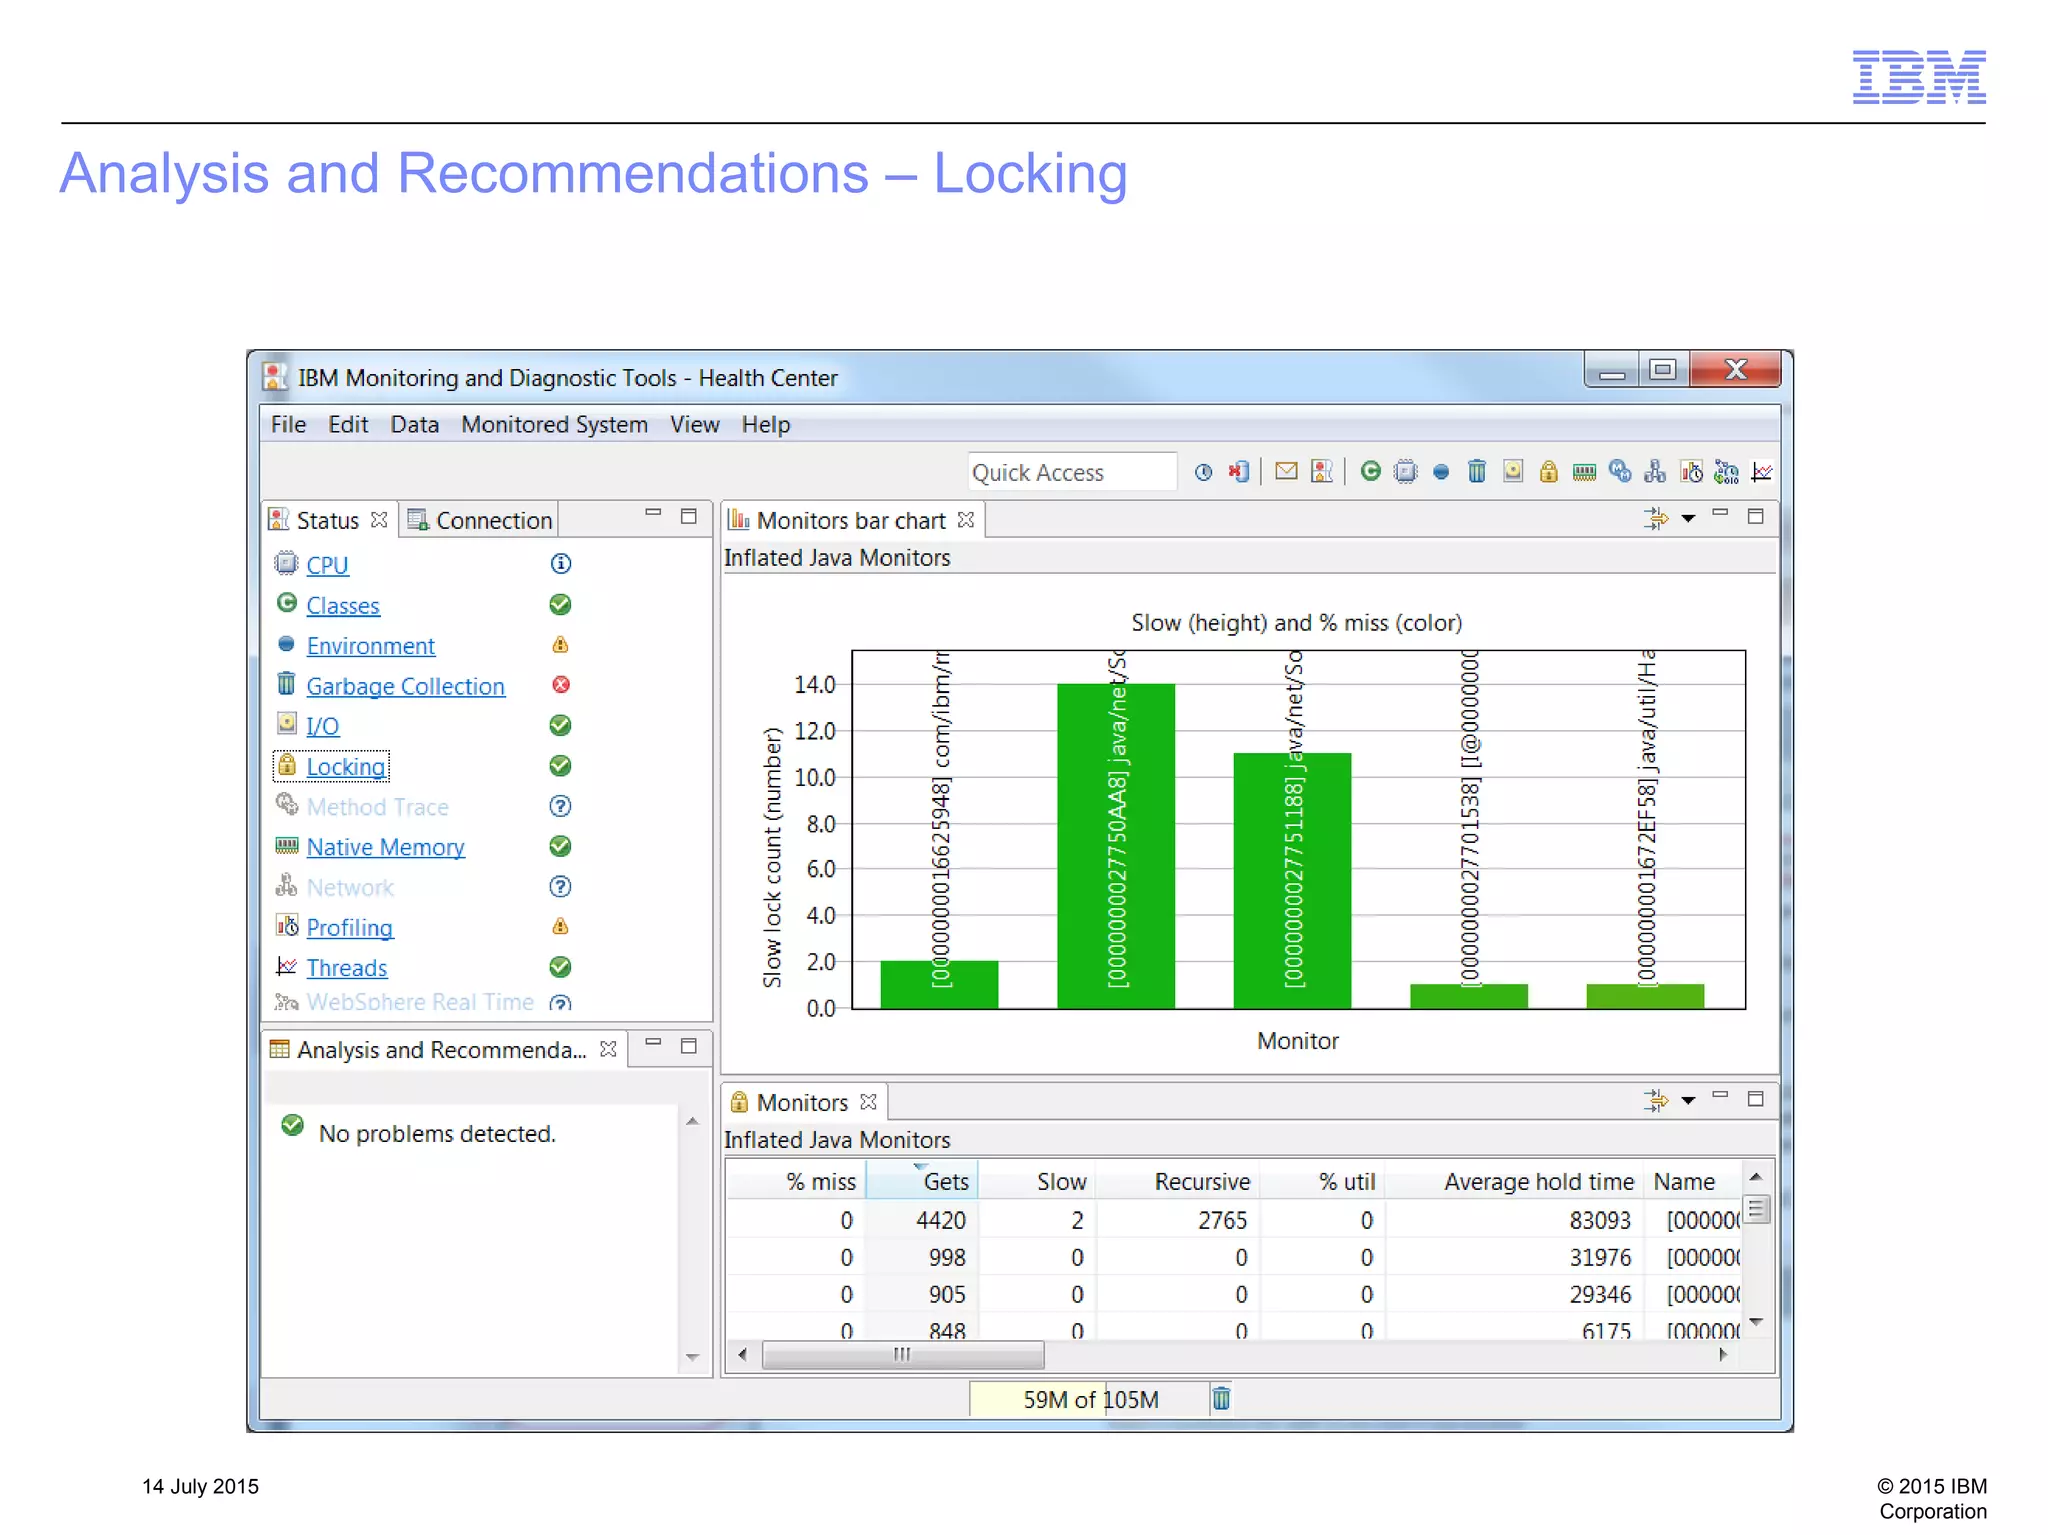Open the Native Memory perspective toolbar icon
The height and width of the screenshot is (1535, 2048).
coord(1584,472)
